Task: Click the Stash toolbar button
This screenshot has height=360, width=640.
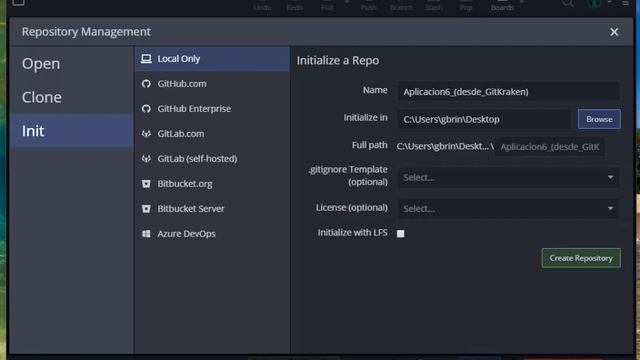Action: 433,5
